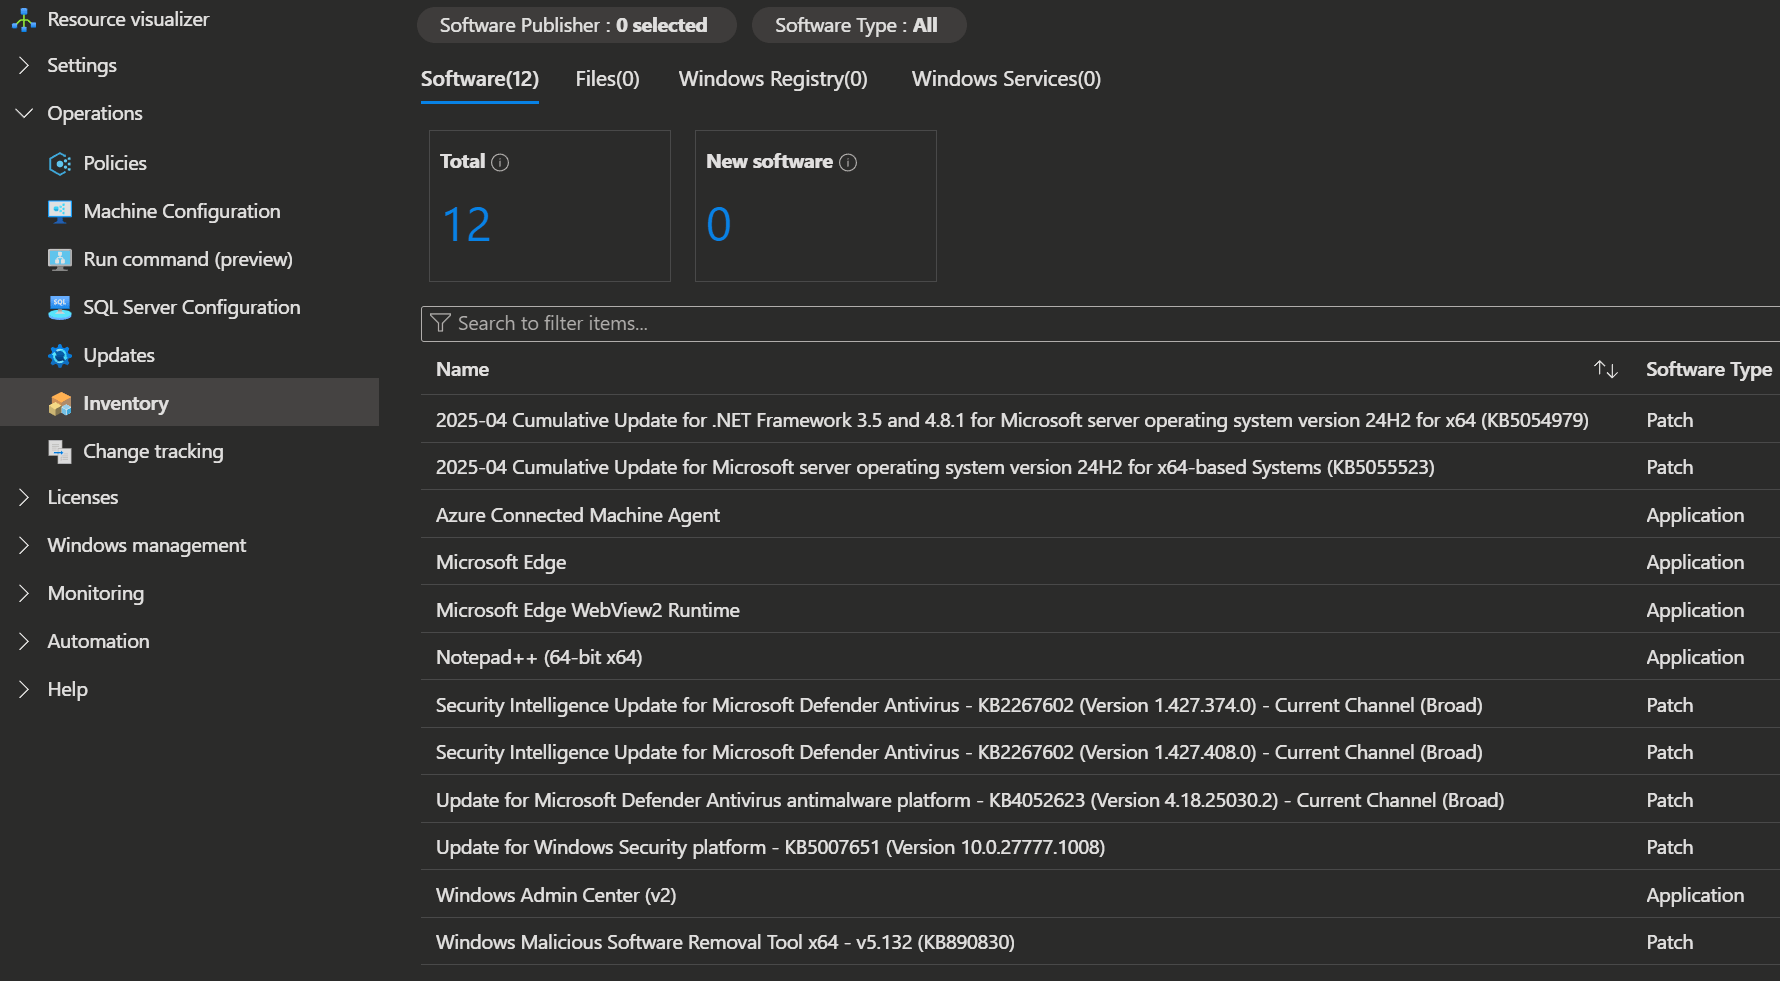Open the Updates page

119,355
